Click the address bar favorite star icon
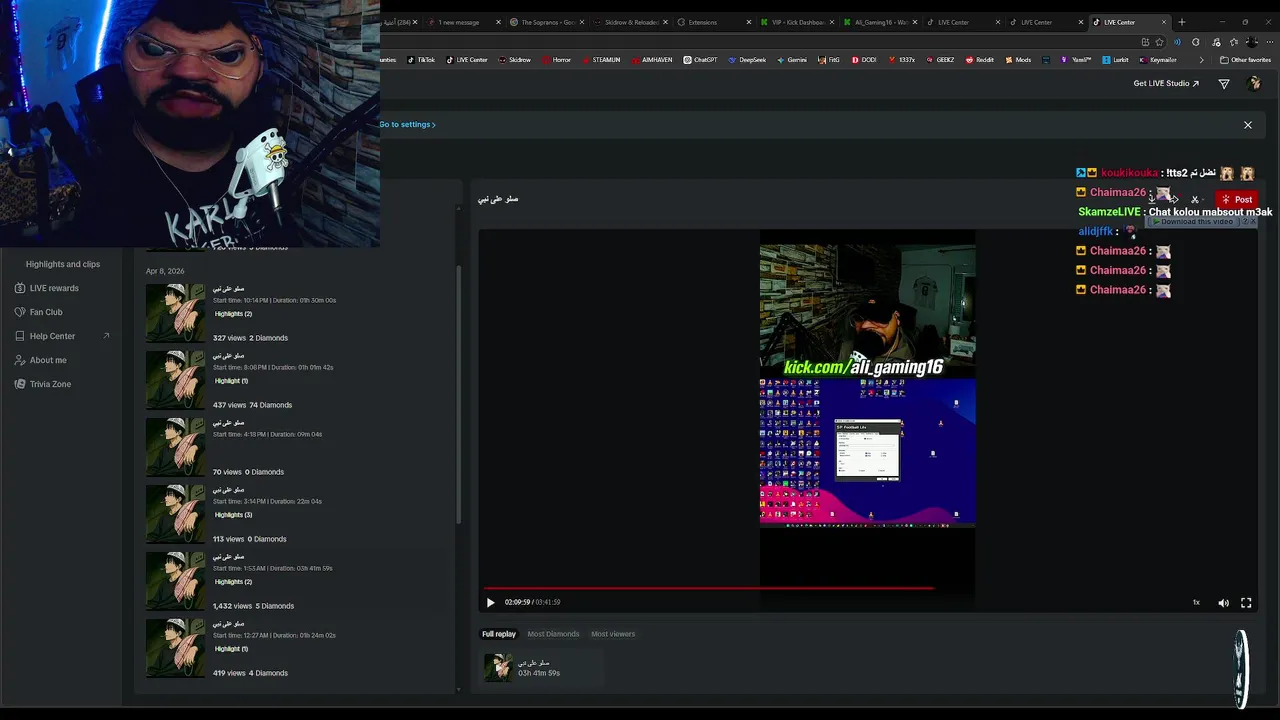 pos(1159,42)
